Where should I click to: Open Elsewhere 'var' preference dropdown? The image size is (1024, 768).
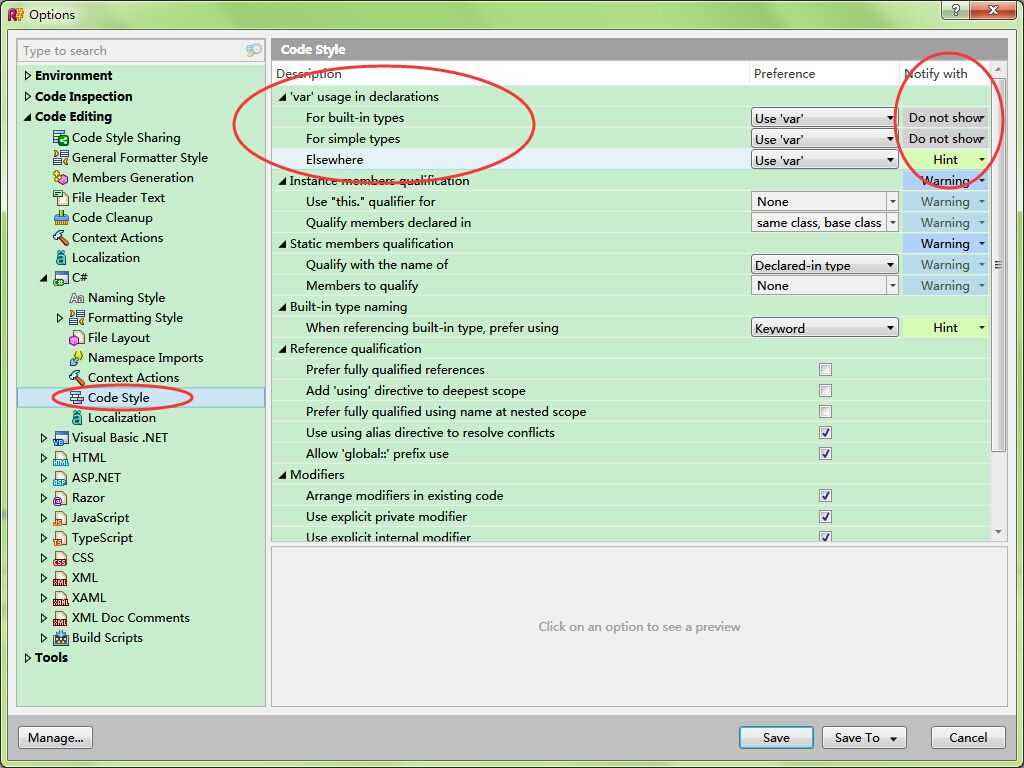825,160
